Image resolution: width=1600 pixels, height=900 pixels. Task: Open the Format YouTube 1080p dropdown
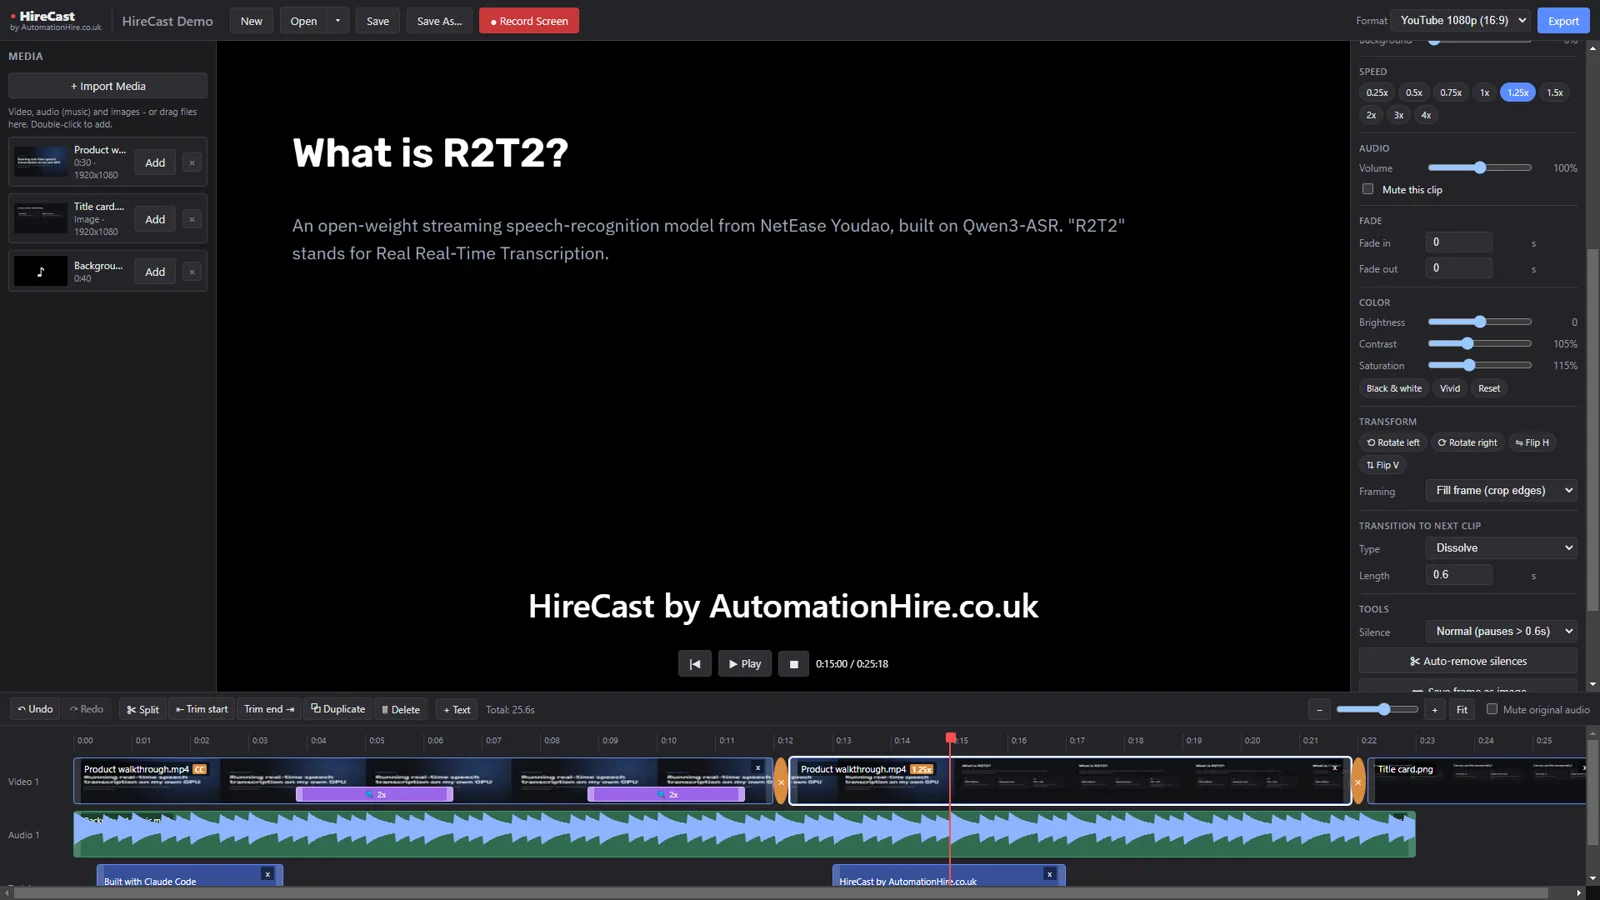click(1461, 20)
